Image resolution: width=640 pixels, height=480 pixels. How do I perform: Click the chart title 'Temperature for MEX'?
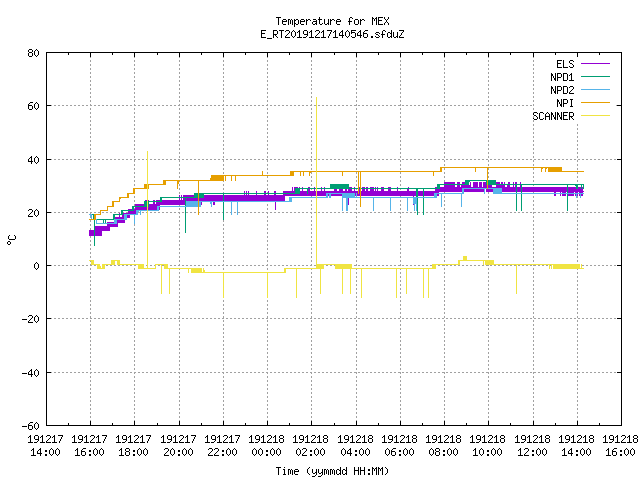coord(332,21)
